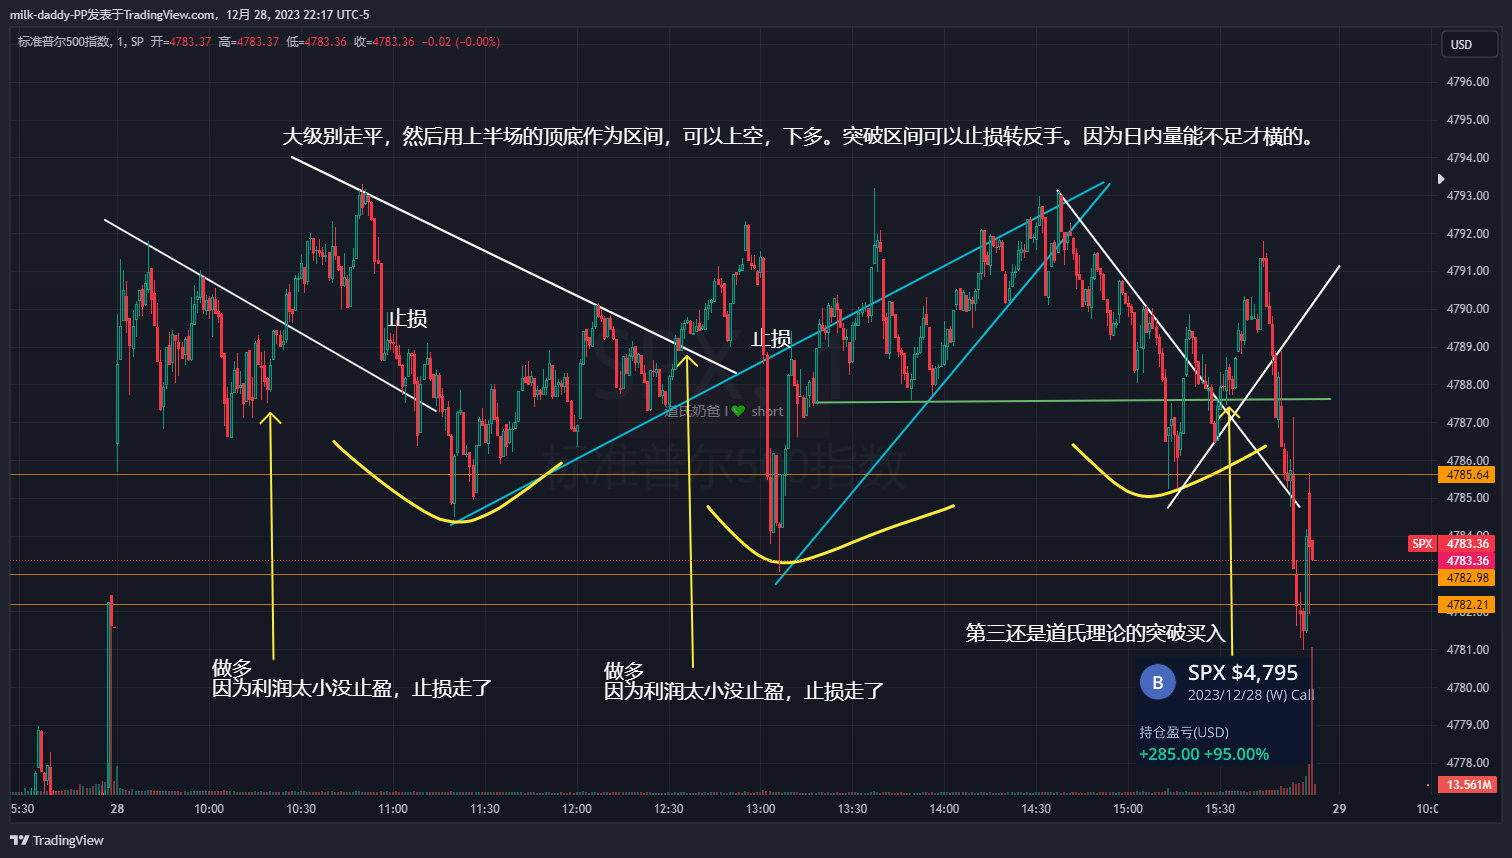Select the 第三还是道氏理论的突破买入 text label
Viewport: 1512px width, 858px height.
tap(1094, 633)
